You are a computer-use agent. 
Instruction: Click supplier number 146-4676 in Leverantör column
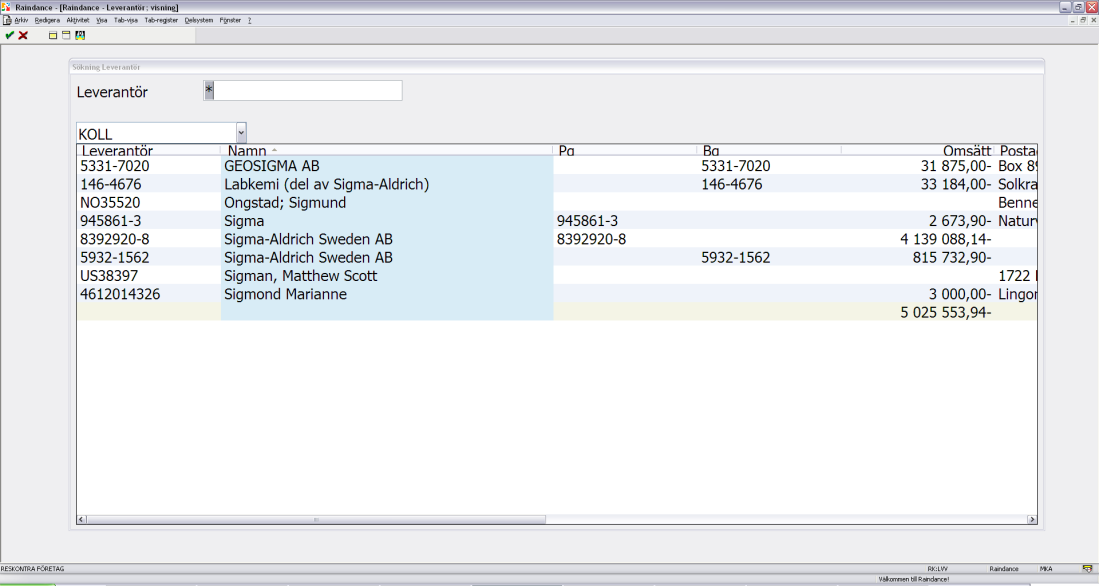[111, 184]
